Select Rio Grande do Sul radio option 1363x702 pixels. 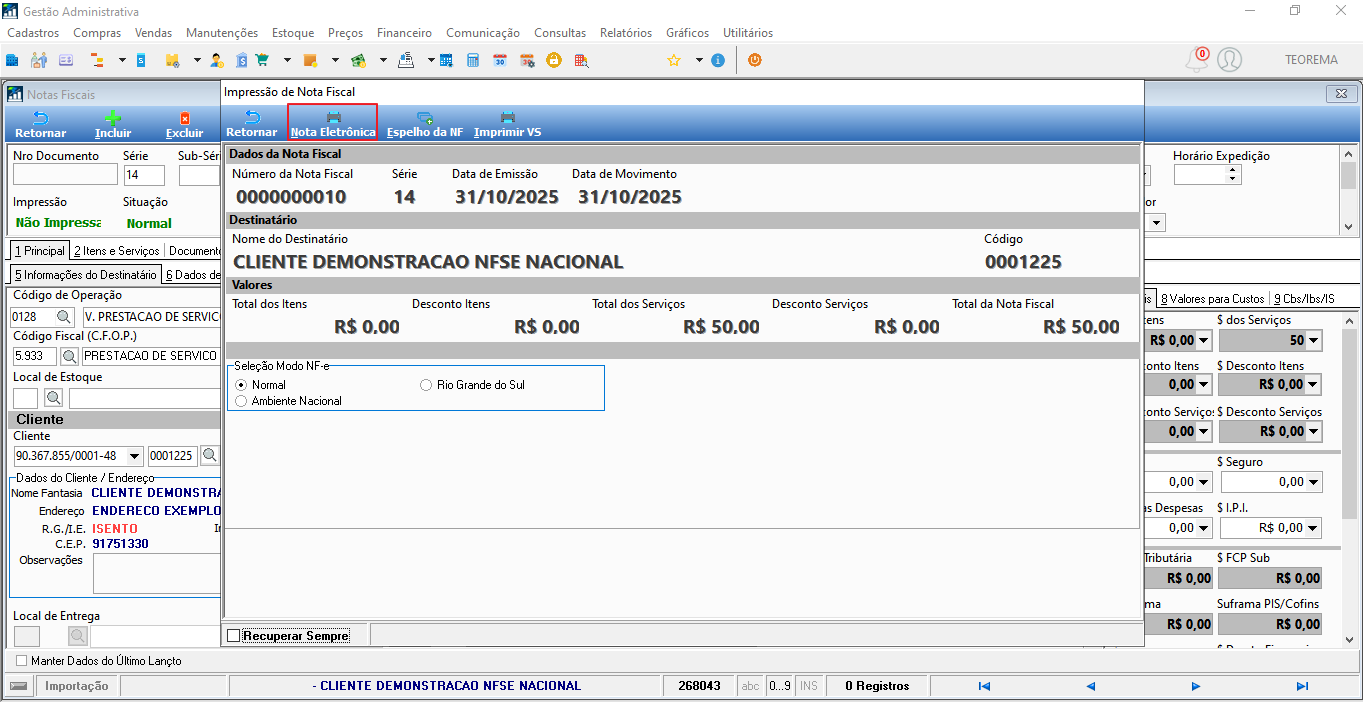pyautogui.click(x=426, y=385)
